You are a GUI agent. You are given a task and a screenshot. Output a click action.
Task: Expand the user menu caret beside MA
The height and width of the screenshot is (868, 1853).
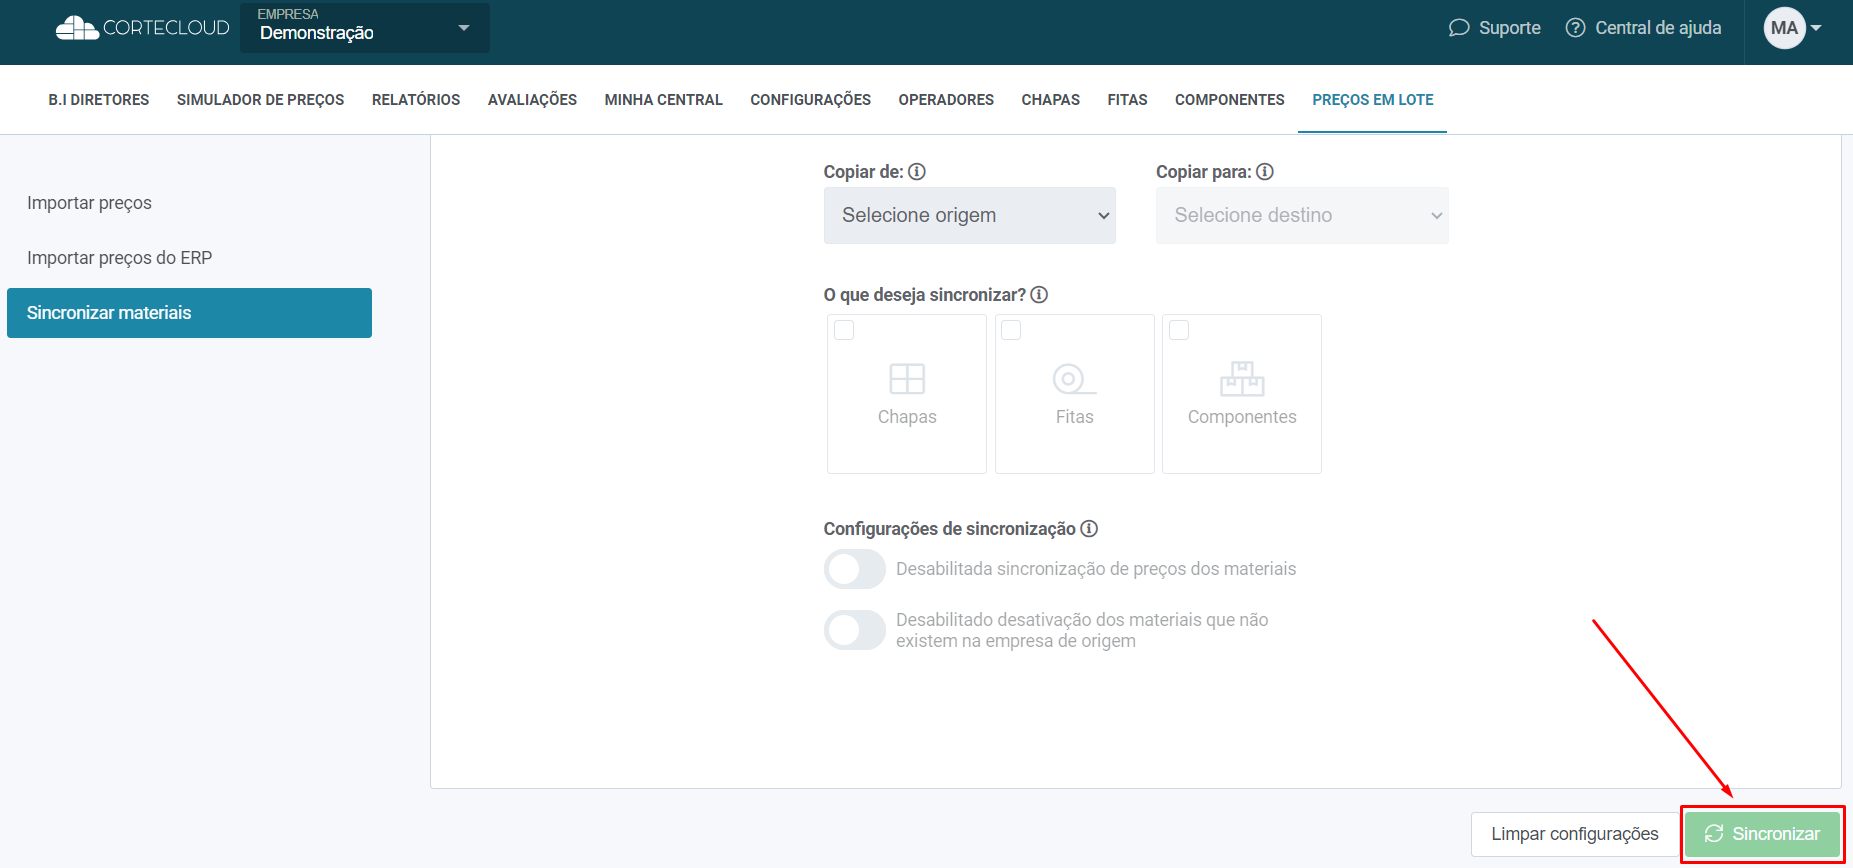pos(1816,28)
